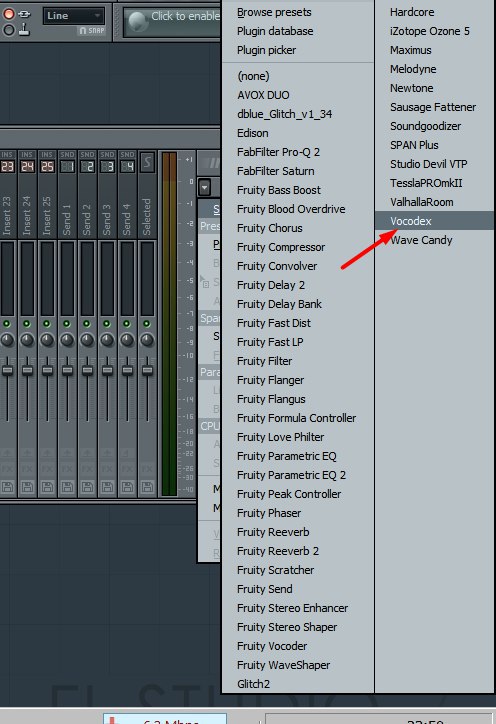The height and width of the screenshot is (724, 496).
Task: Mute Send 2 with its green LED
Action: 86,324
